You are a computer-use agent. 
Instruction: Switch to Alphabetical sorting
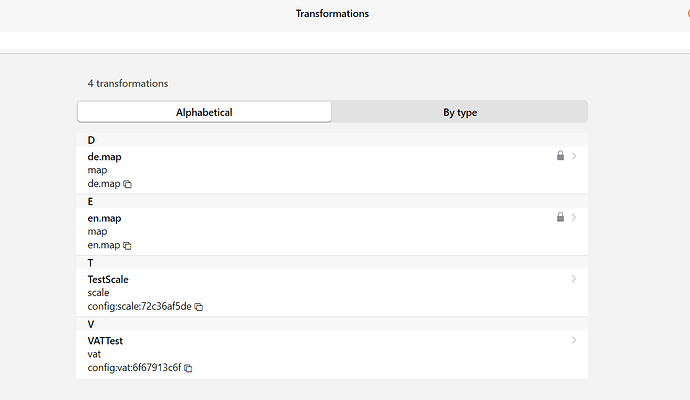point(204,112)
